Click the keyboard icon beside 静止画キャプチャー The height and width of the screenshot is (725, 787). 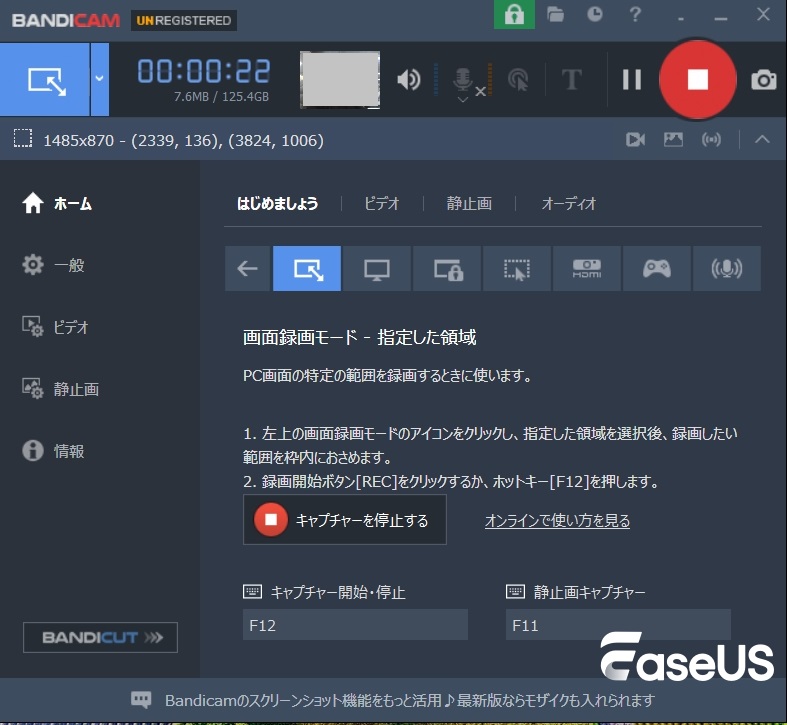pyautogui.click(x=515, y=591)
